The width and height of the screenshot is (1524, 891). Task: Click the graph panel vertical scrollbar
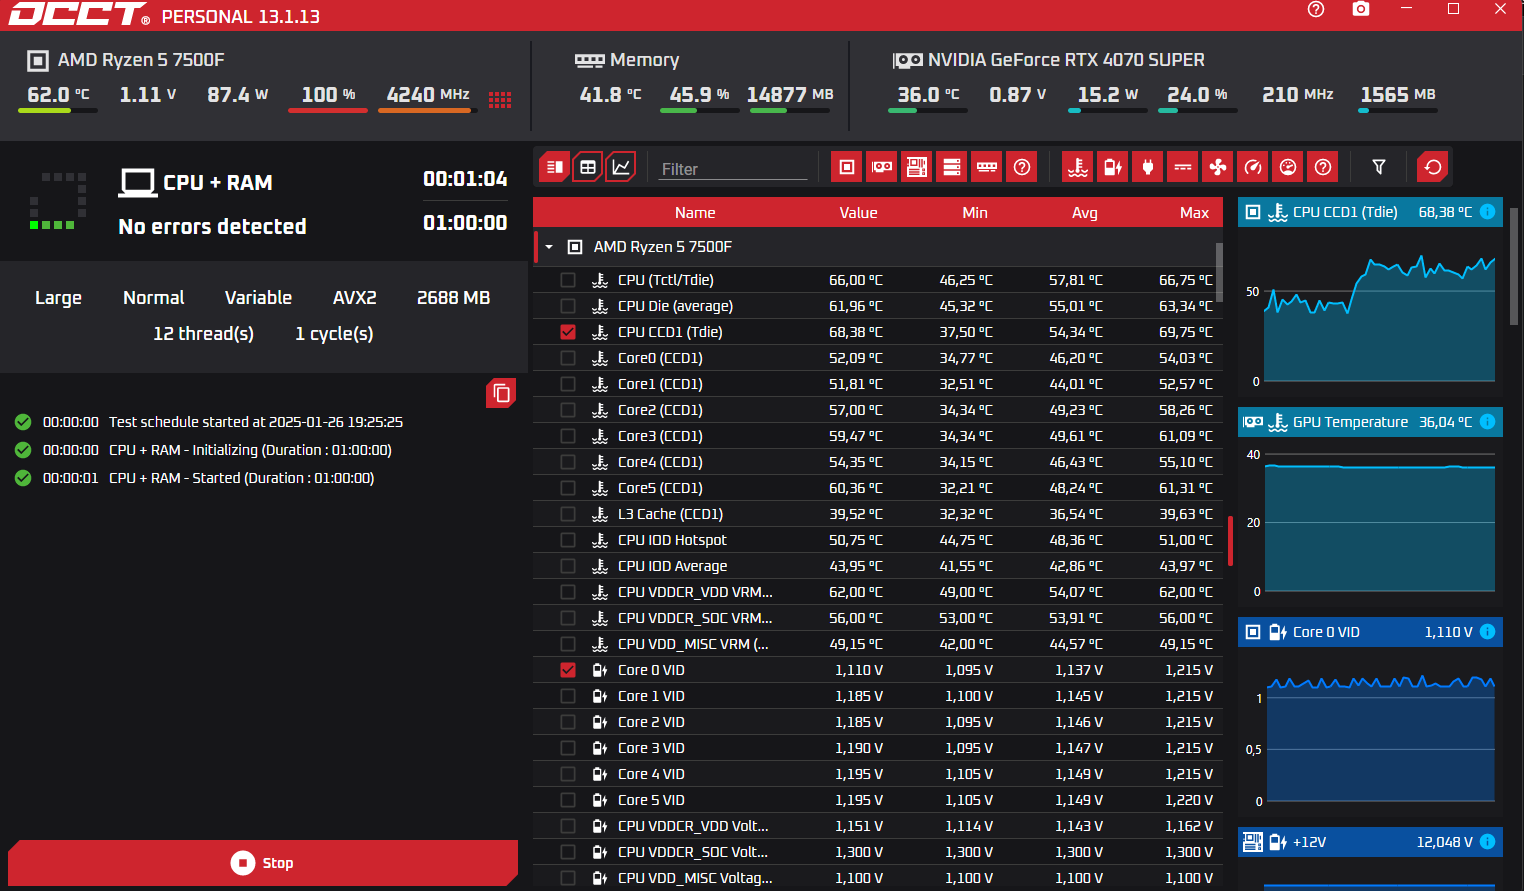pyautogui.click(x=1514, y=266)
